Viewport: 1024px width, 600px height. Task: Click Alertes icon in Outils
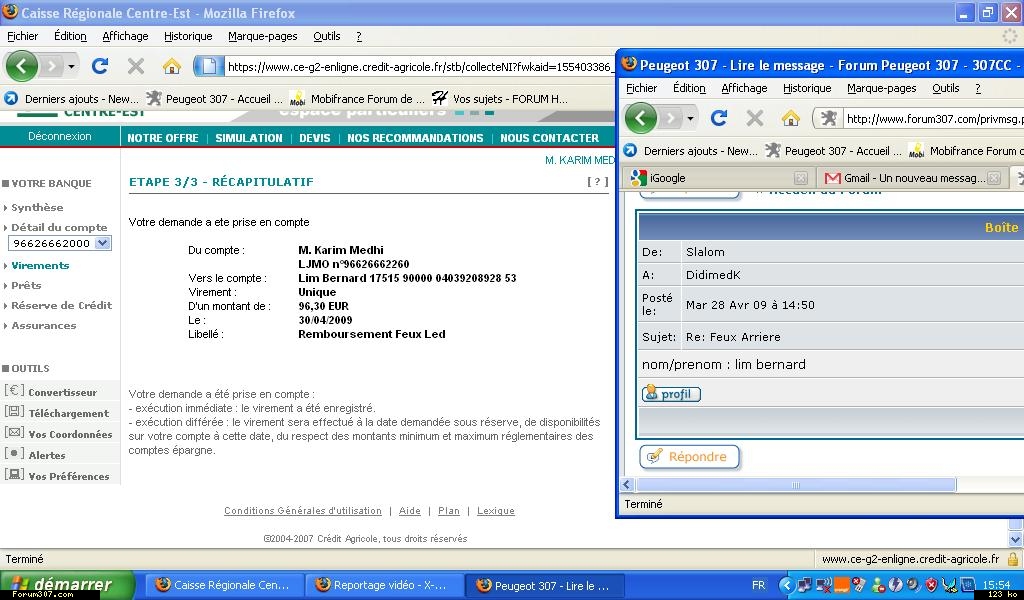point(14,453)
